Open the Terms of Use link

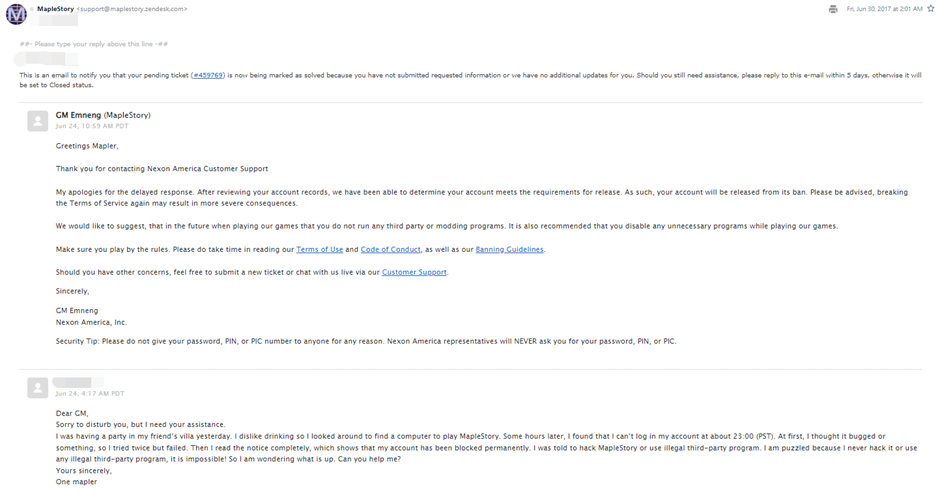[320, 249]
